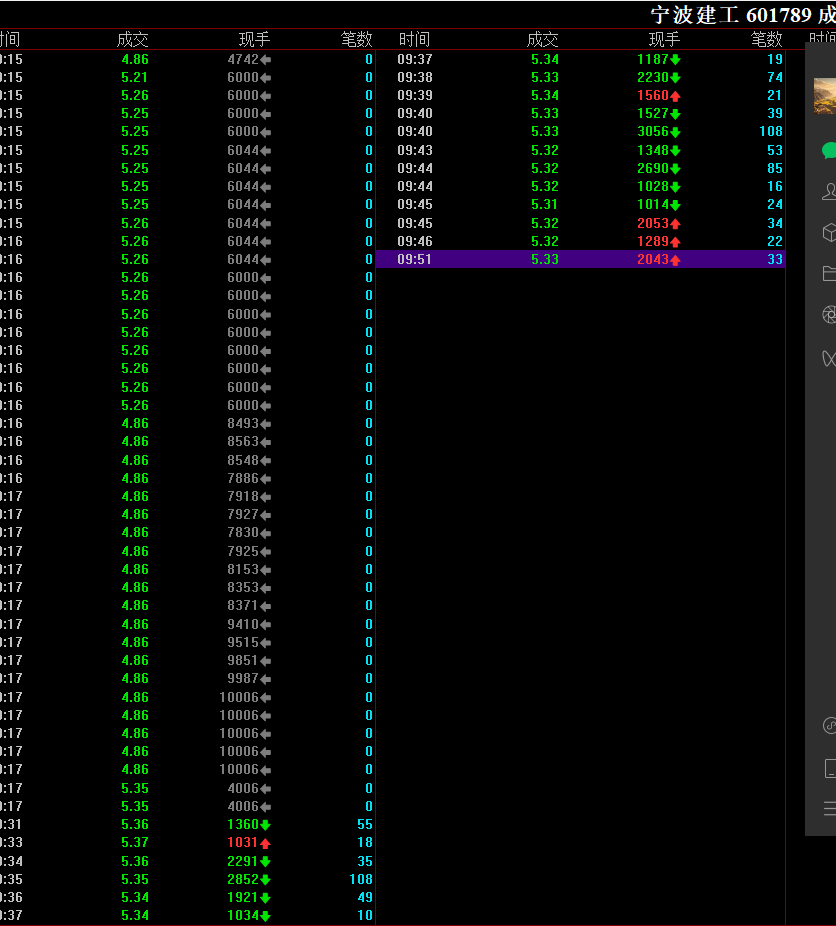The width and height of the screenshot is (836, 926).
Task: Open the WeChat contacts person icon
Action: click(829, 191)
